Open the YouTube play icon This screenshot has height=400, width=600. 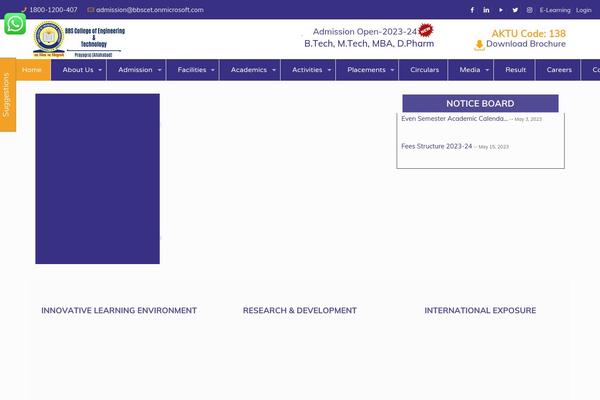tap(501, 10)
